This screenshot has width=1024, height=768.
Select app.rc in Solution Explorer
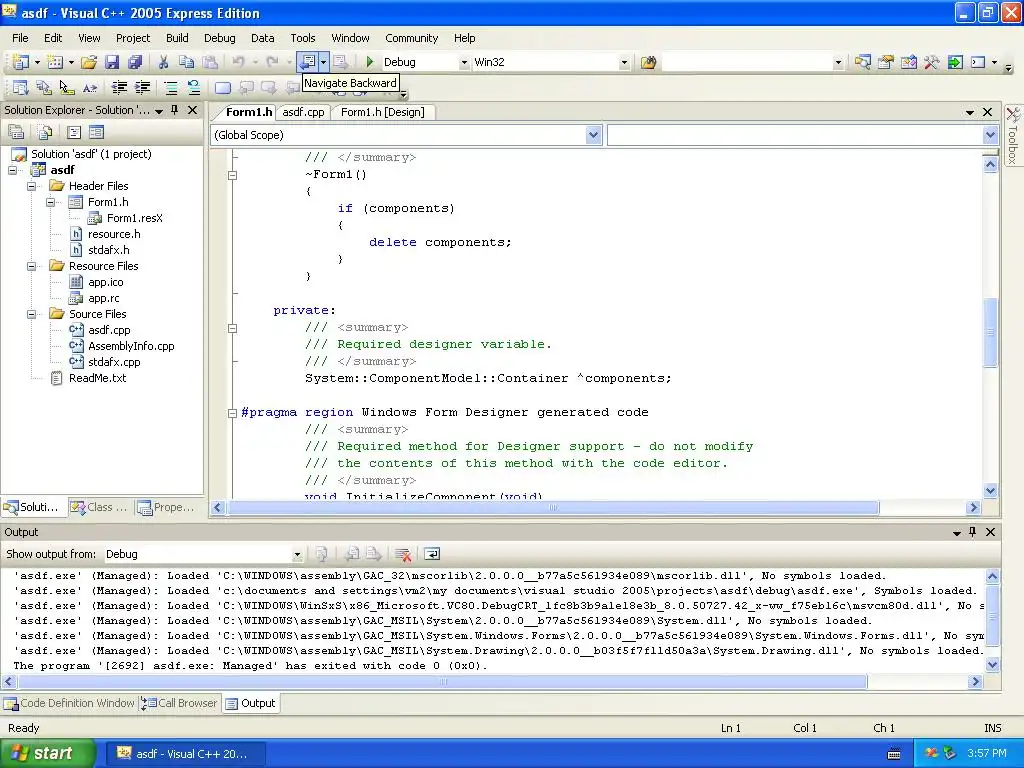tap(104, 298)
